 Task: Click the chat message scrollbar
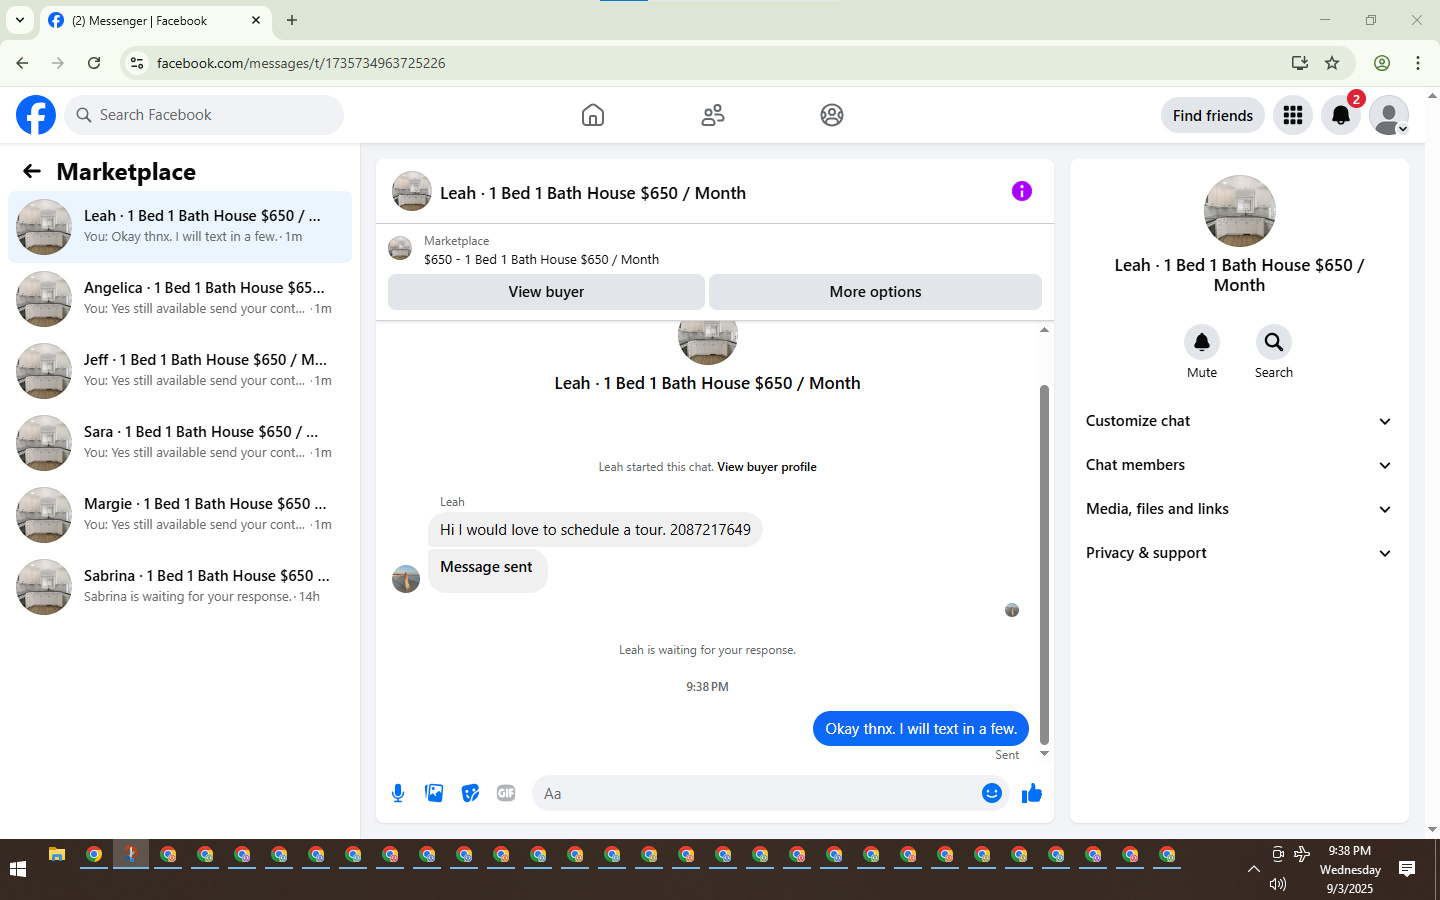tap(1044, 565)
